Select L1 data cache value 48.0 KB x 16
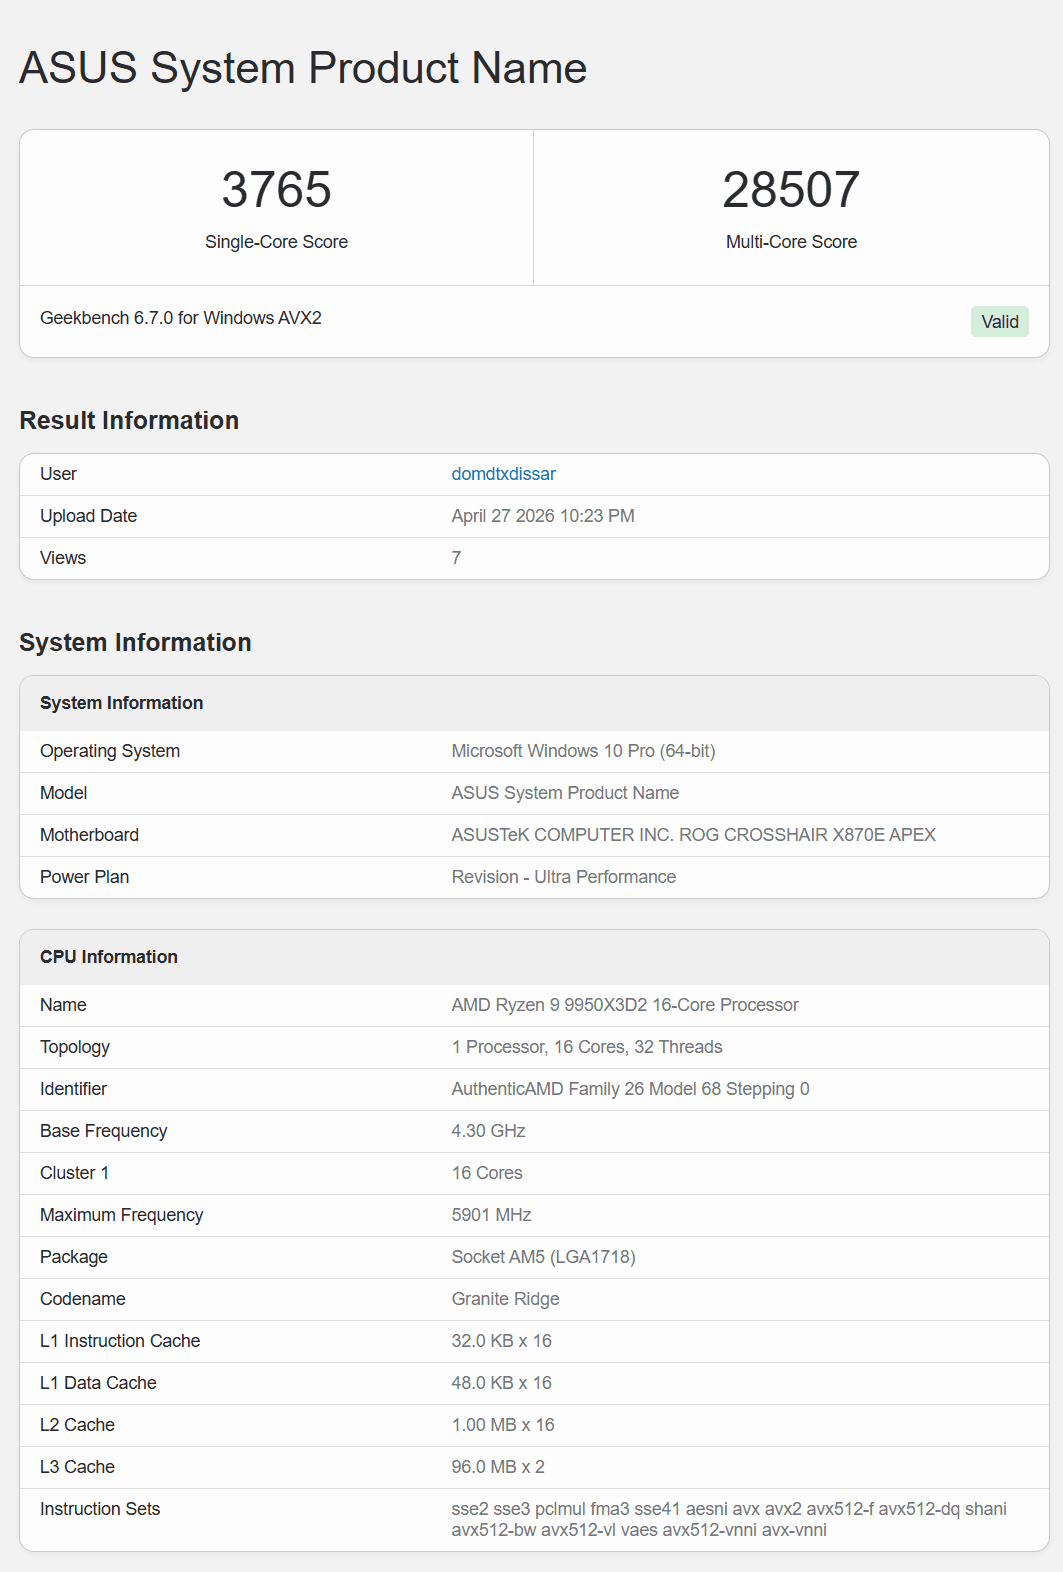Image resolution: width=1063 pixels, height=1572 pixels. pos(501,1383)
